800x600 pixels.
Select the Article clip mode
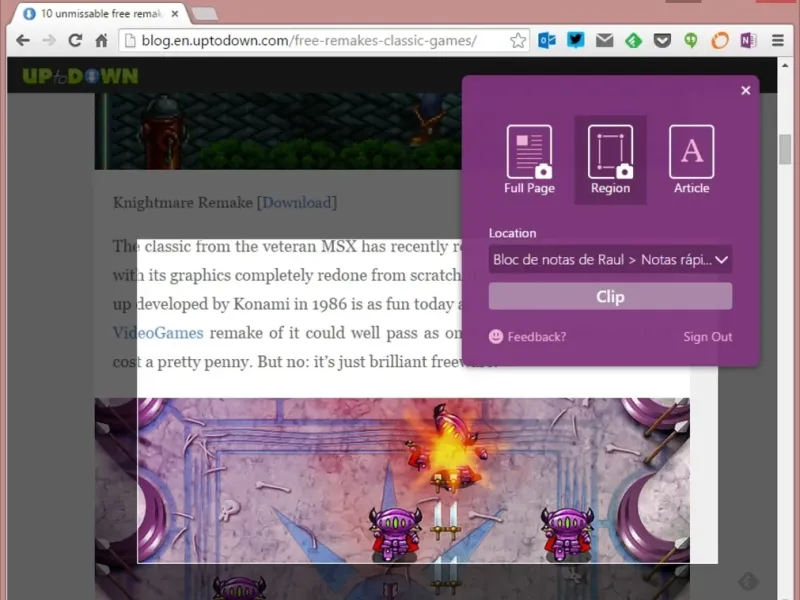(x=691, y=160)
